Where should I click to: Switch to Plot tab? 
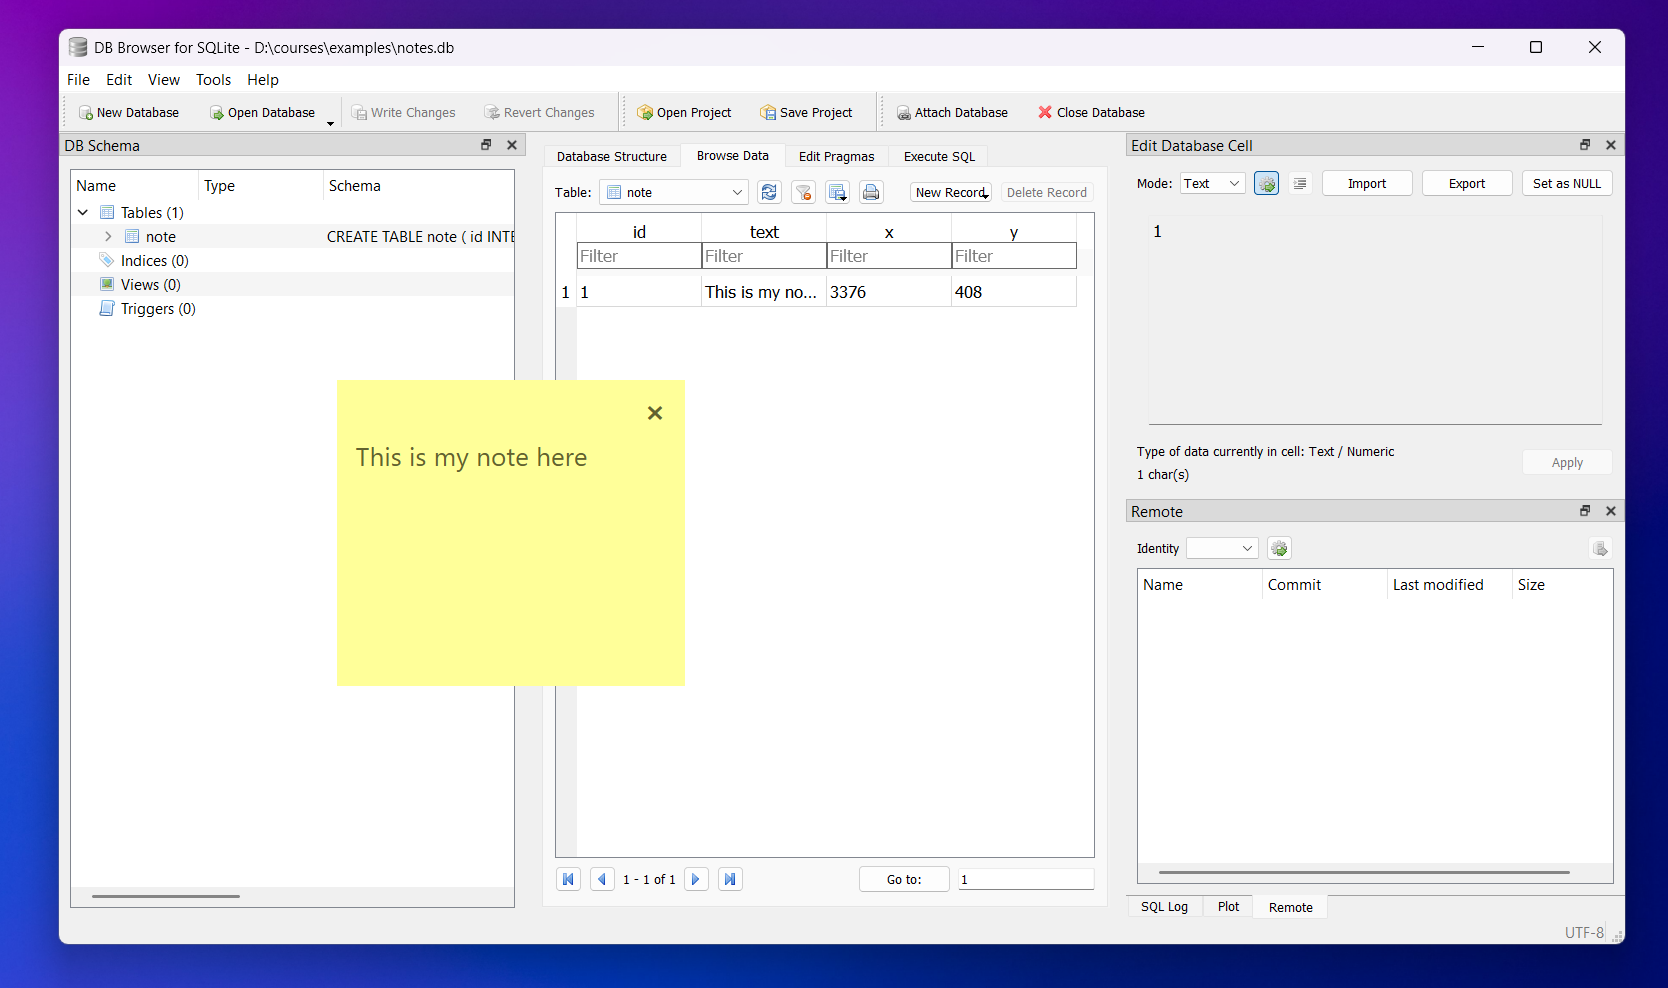point(1228,907)
